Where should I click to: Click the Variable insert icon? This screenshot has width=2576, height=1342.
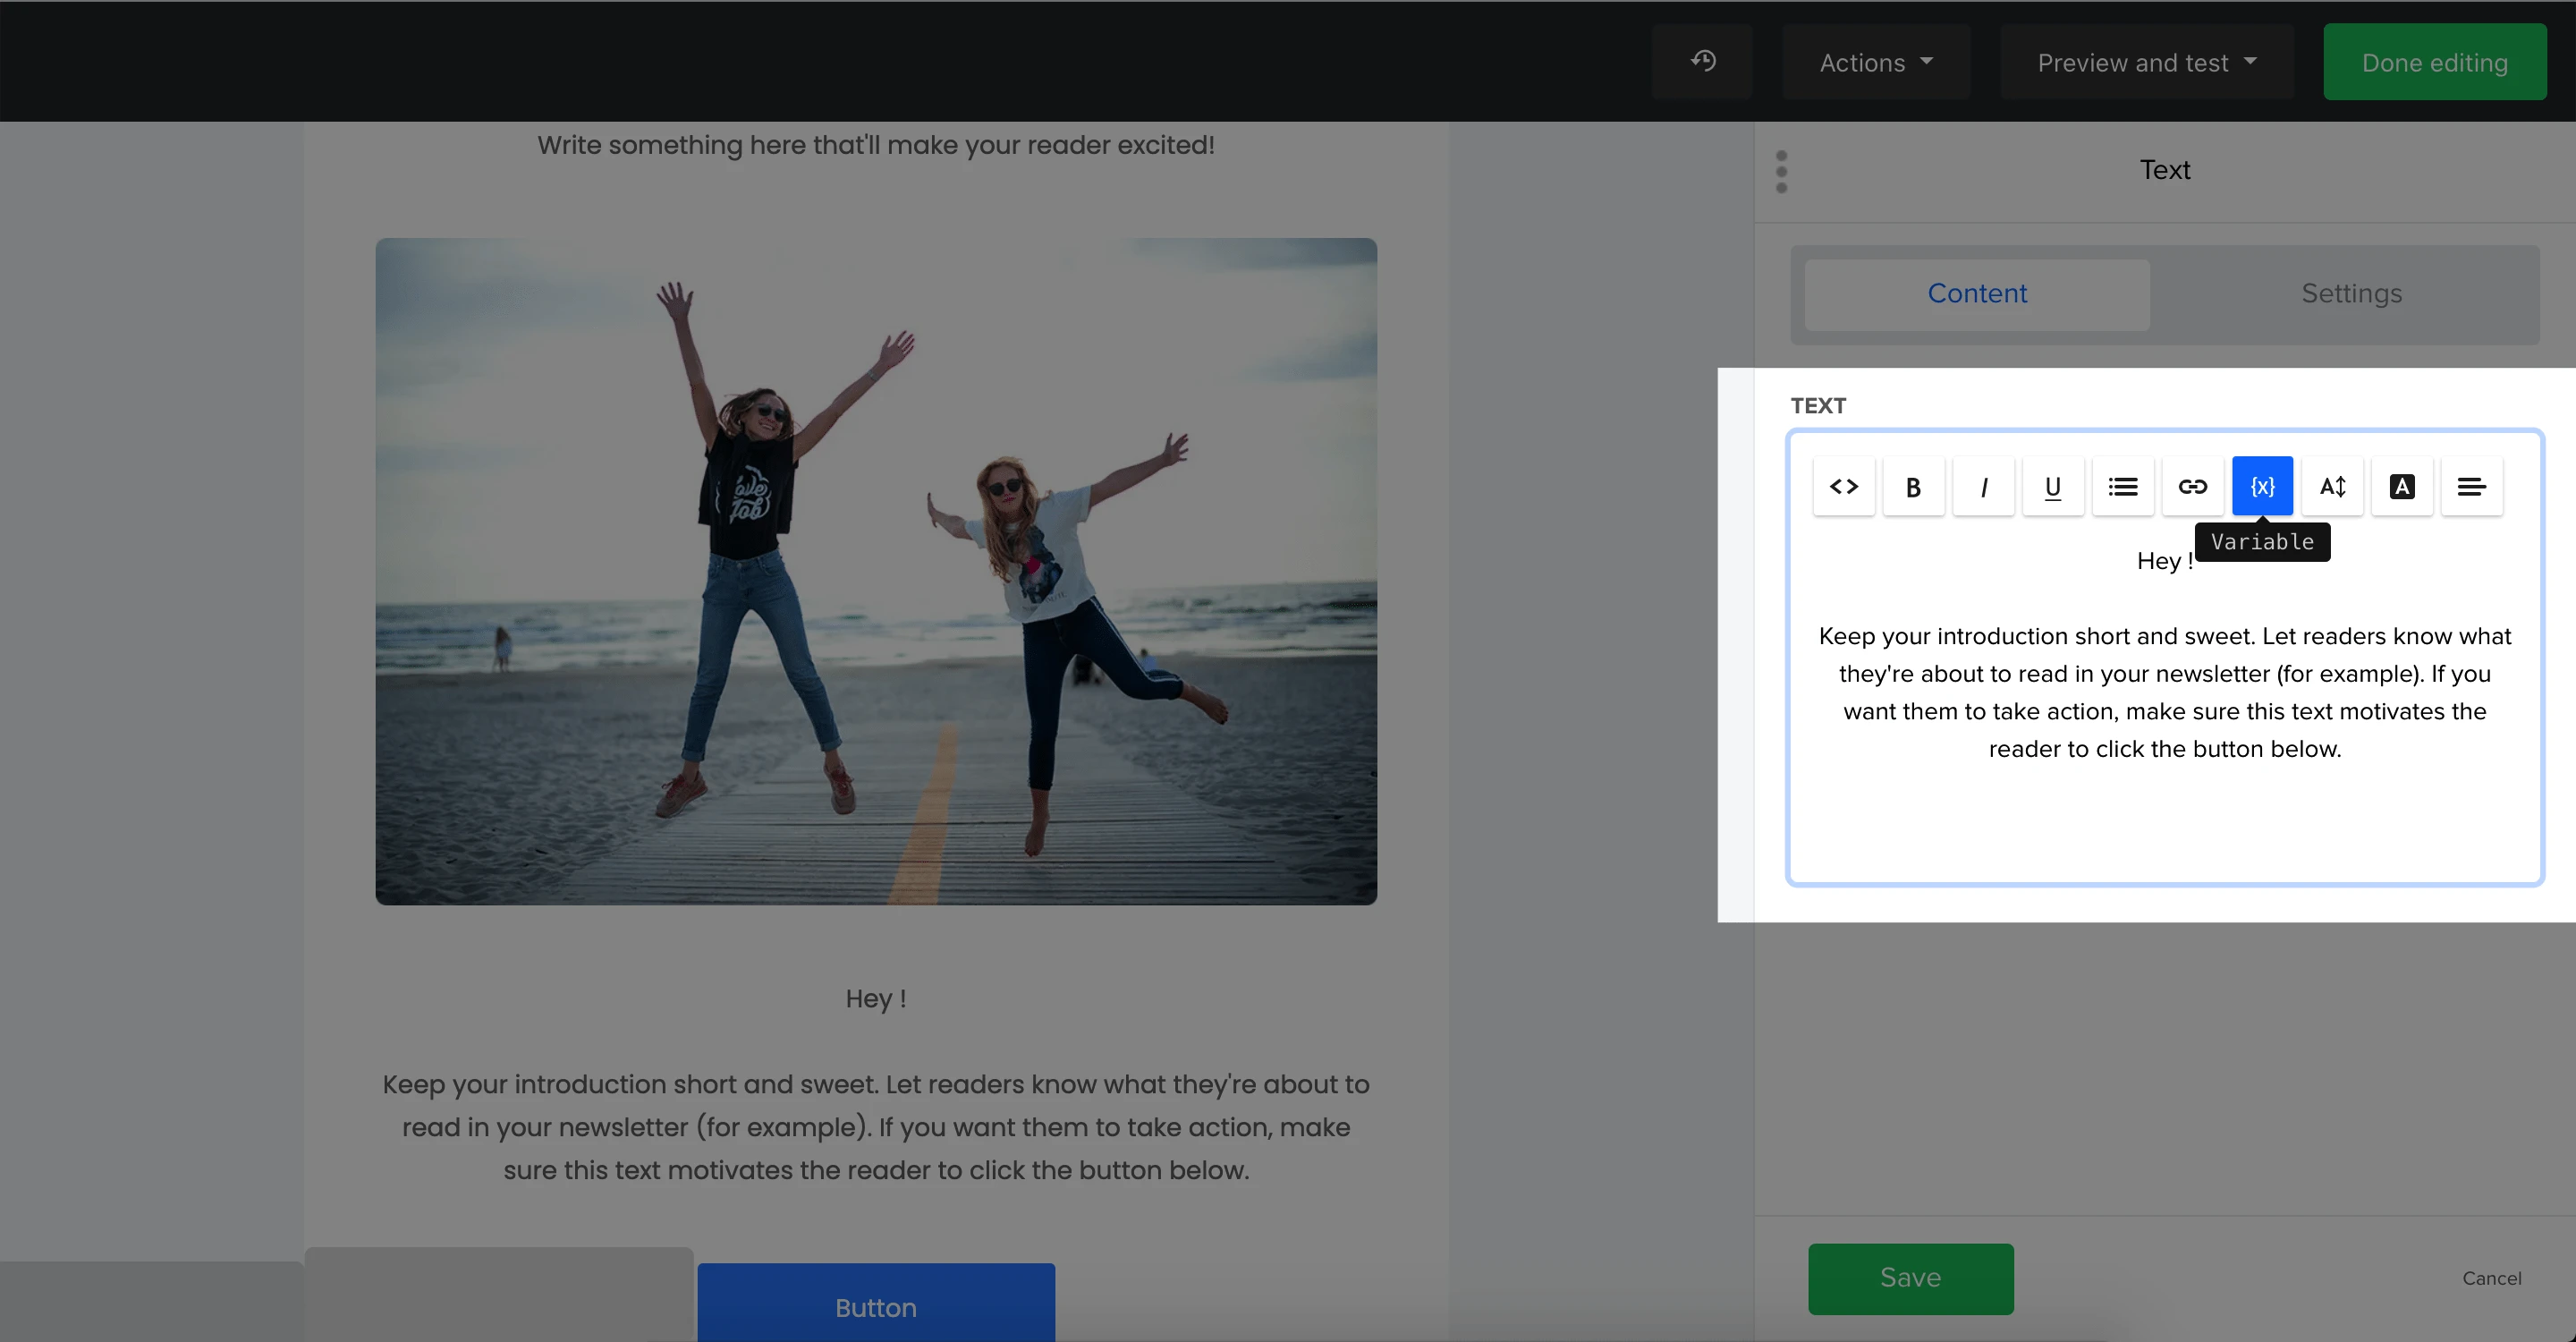point(2262,487)
